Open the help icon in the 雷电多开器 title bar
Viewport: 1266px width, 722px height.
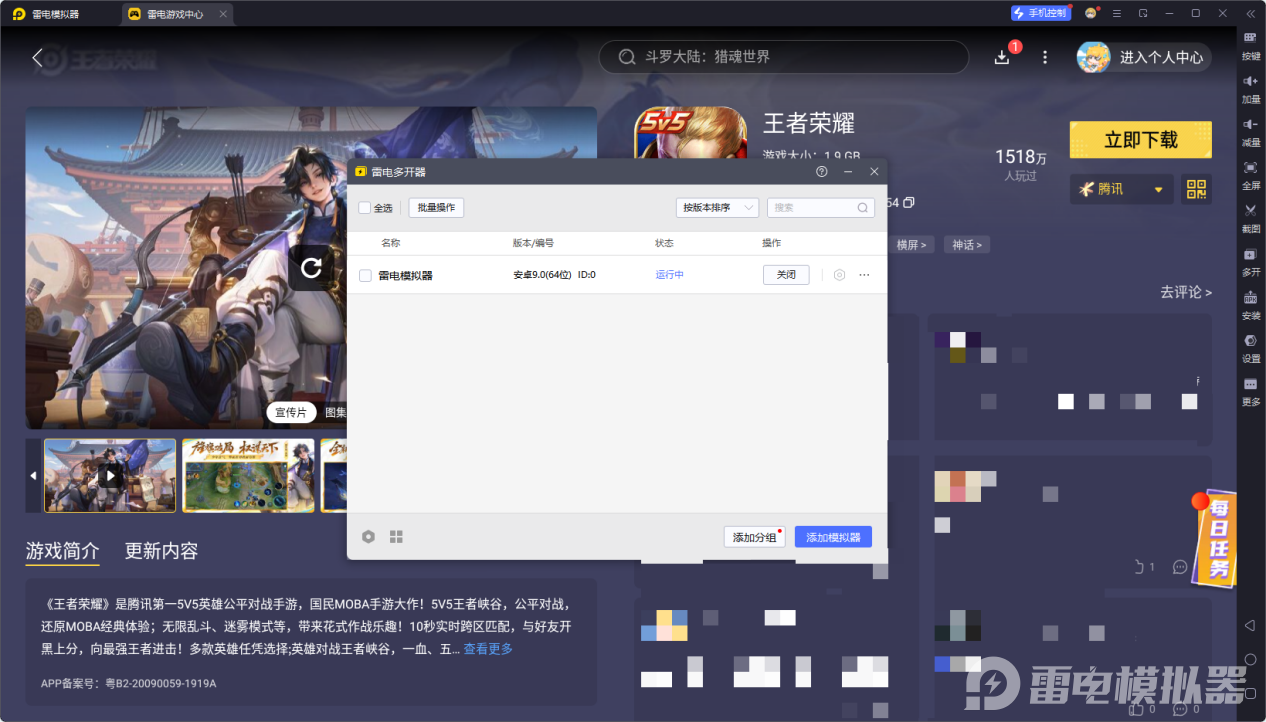point(822,171)
